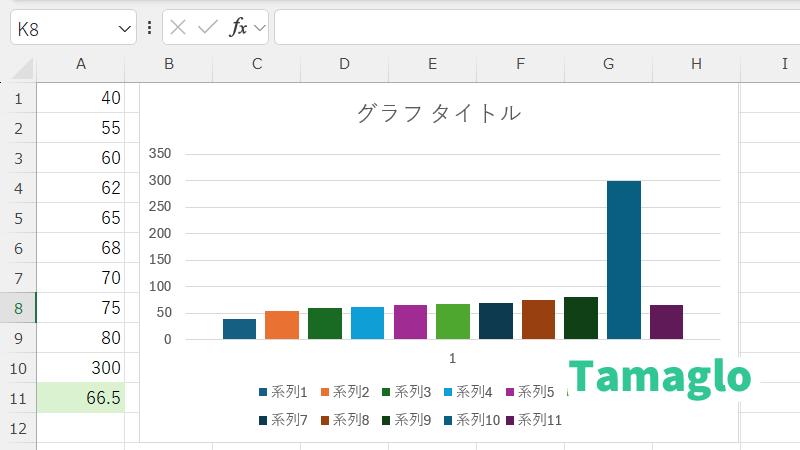Click cell A11 containing 66.5

(x=81, y=398)
